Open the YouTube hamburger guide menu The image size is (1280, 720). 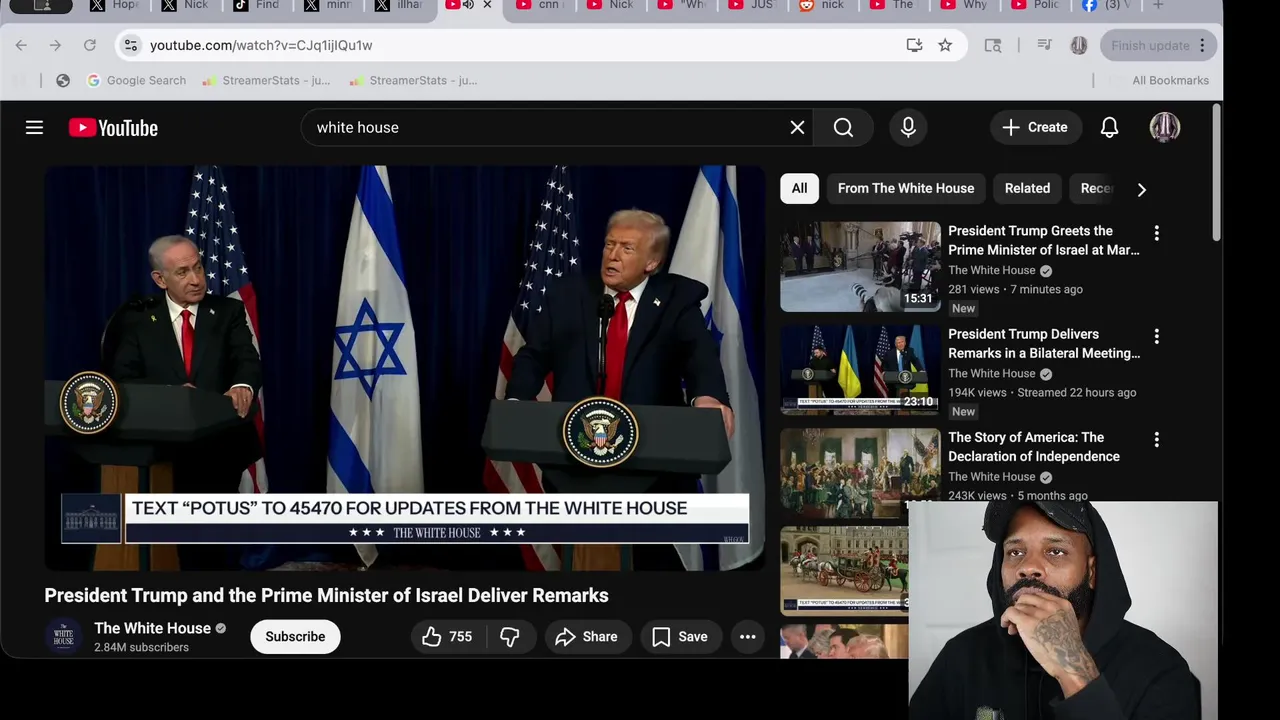coord(34,127)
